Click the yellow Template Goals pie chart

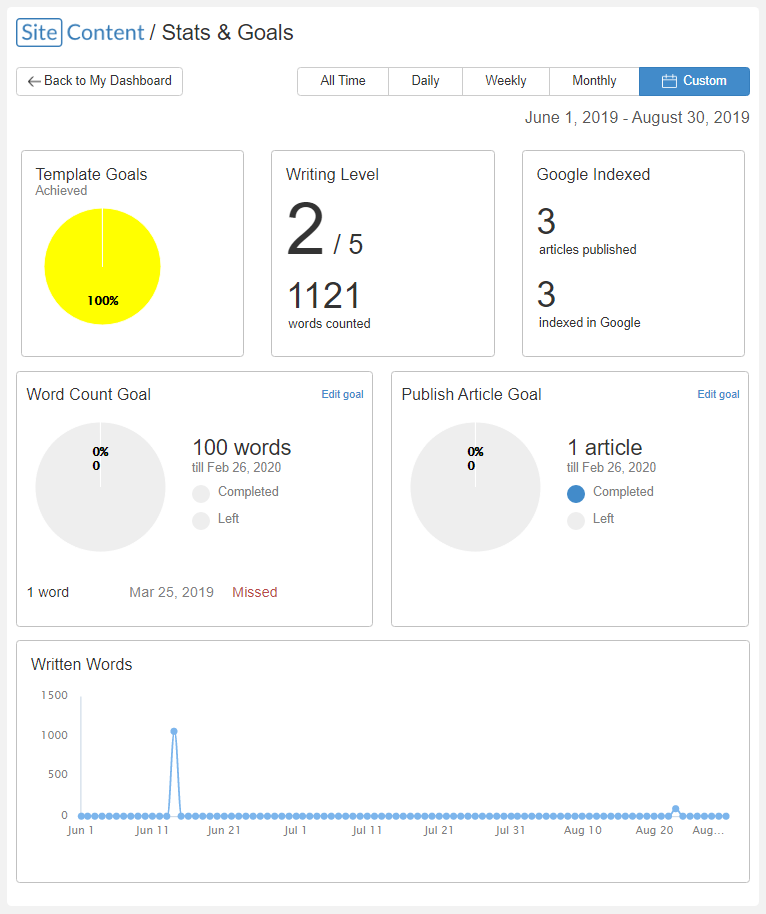[103, 266]
